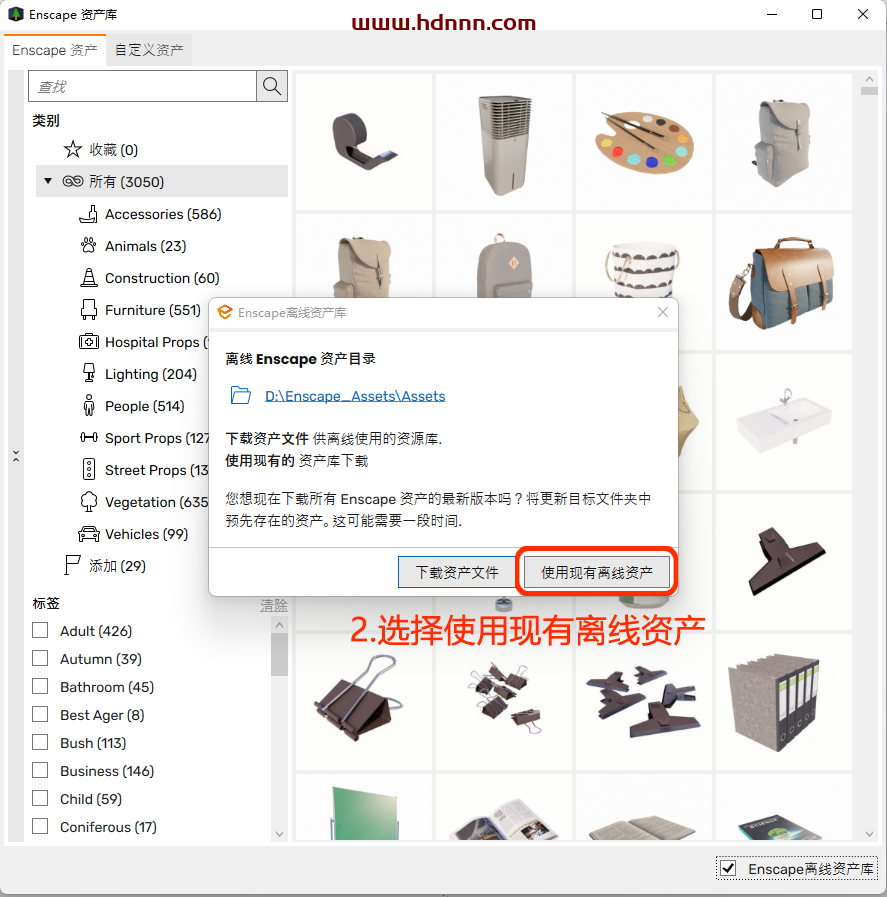The height and width of the screenshot is (897, 887).
Task: Check the Child (59) tag
Action: [40, 799]
